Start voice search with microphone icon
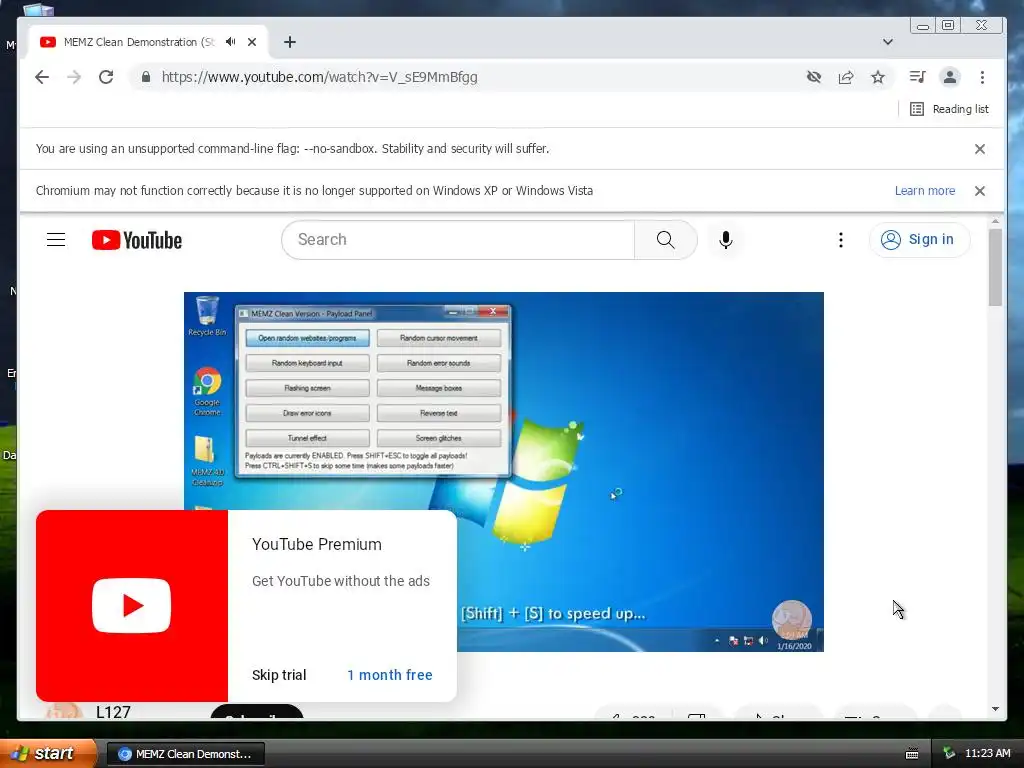 click(x=726, y=240)
